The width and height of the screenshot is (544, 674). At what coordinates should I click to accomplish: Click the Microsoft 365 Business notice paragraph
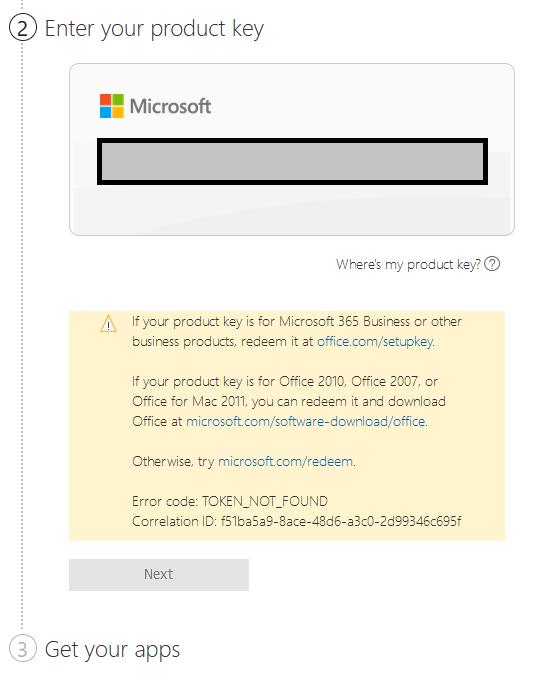[297, 331]
